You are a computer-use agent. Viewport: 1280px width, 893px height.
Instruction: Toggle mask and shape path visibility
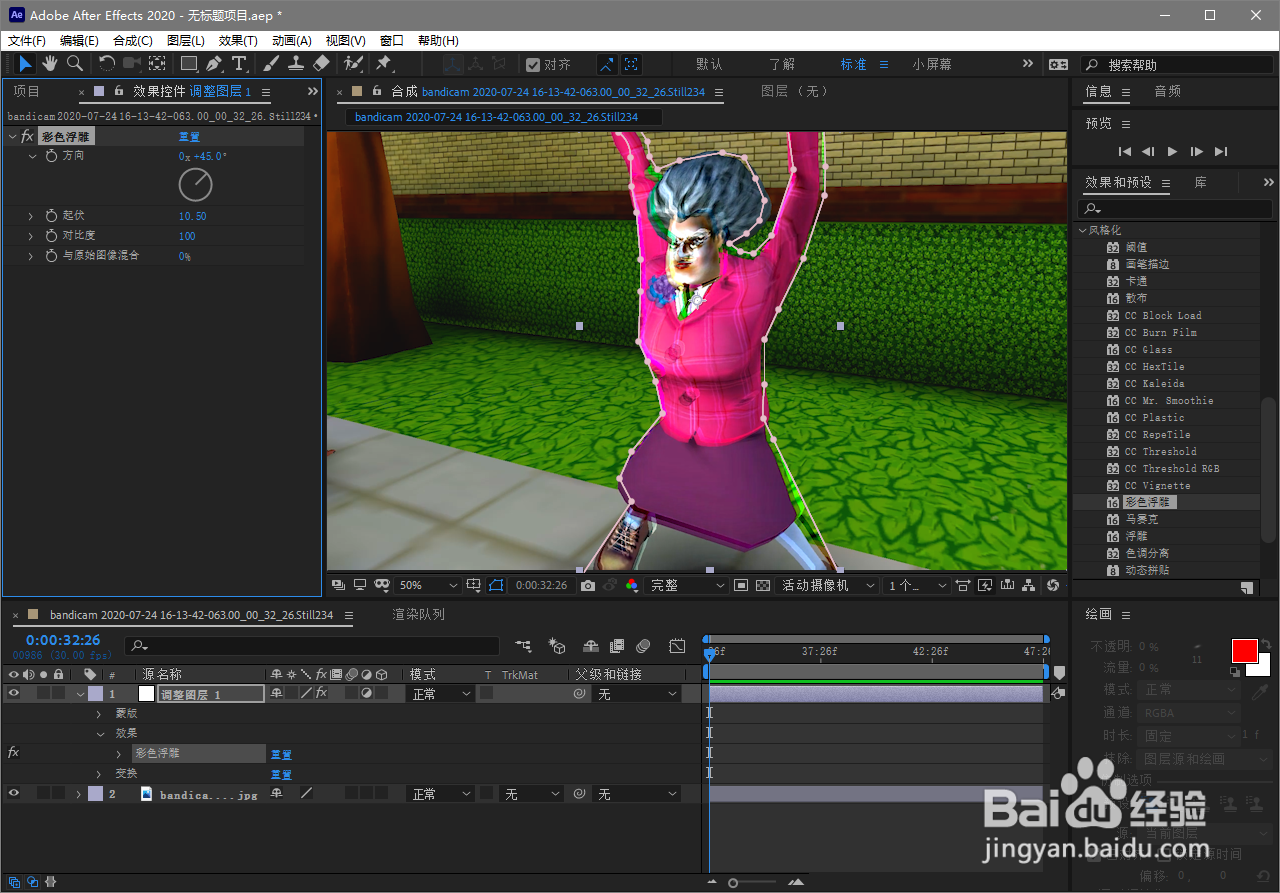496,585
